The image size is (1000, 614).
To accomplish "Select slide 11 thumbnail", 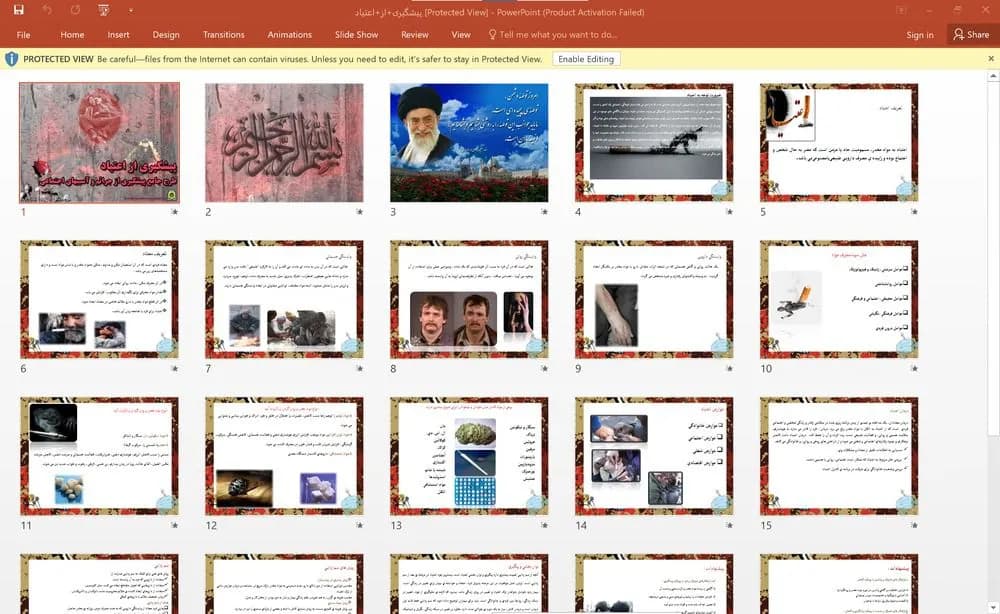I will (x=99, y=457).
